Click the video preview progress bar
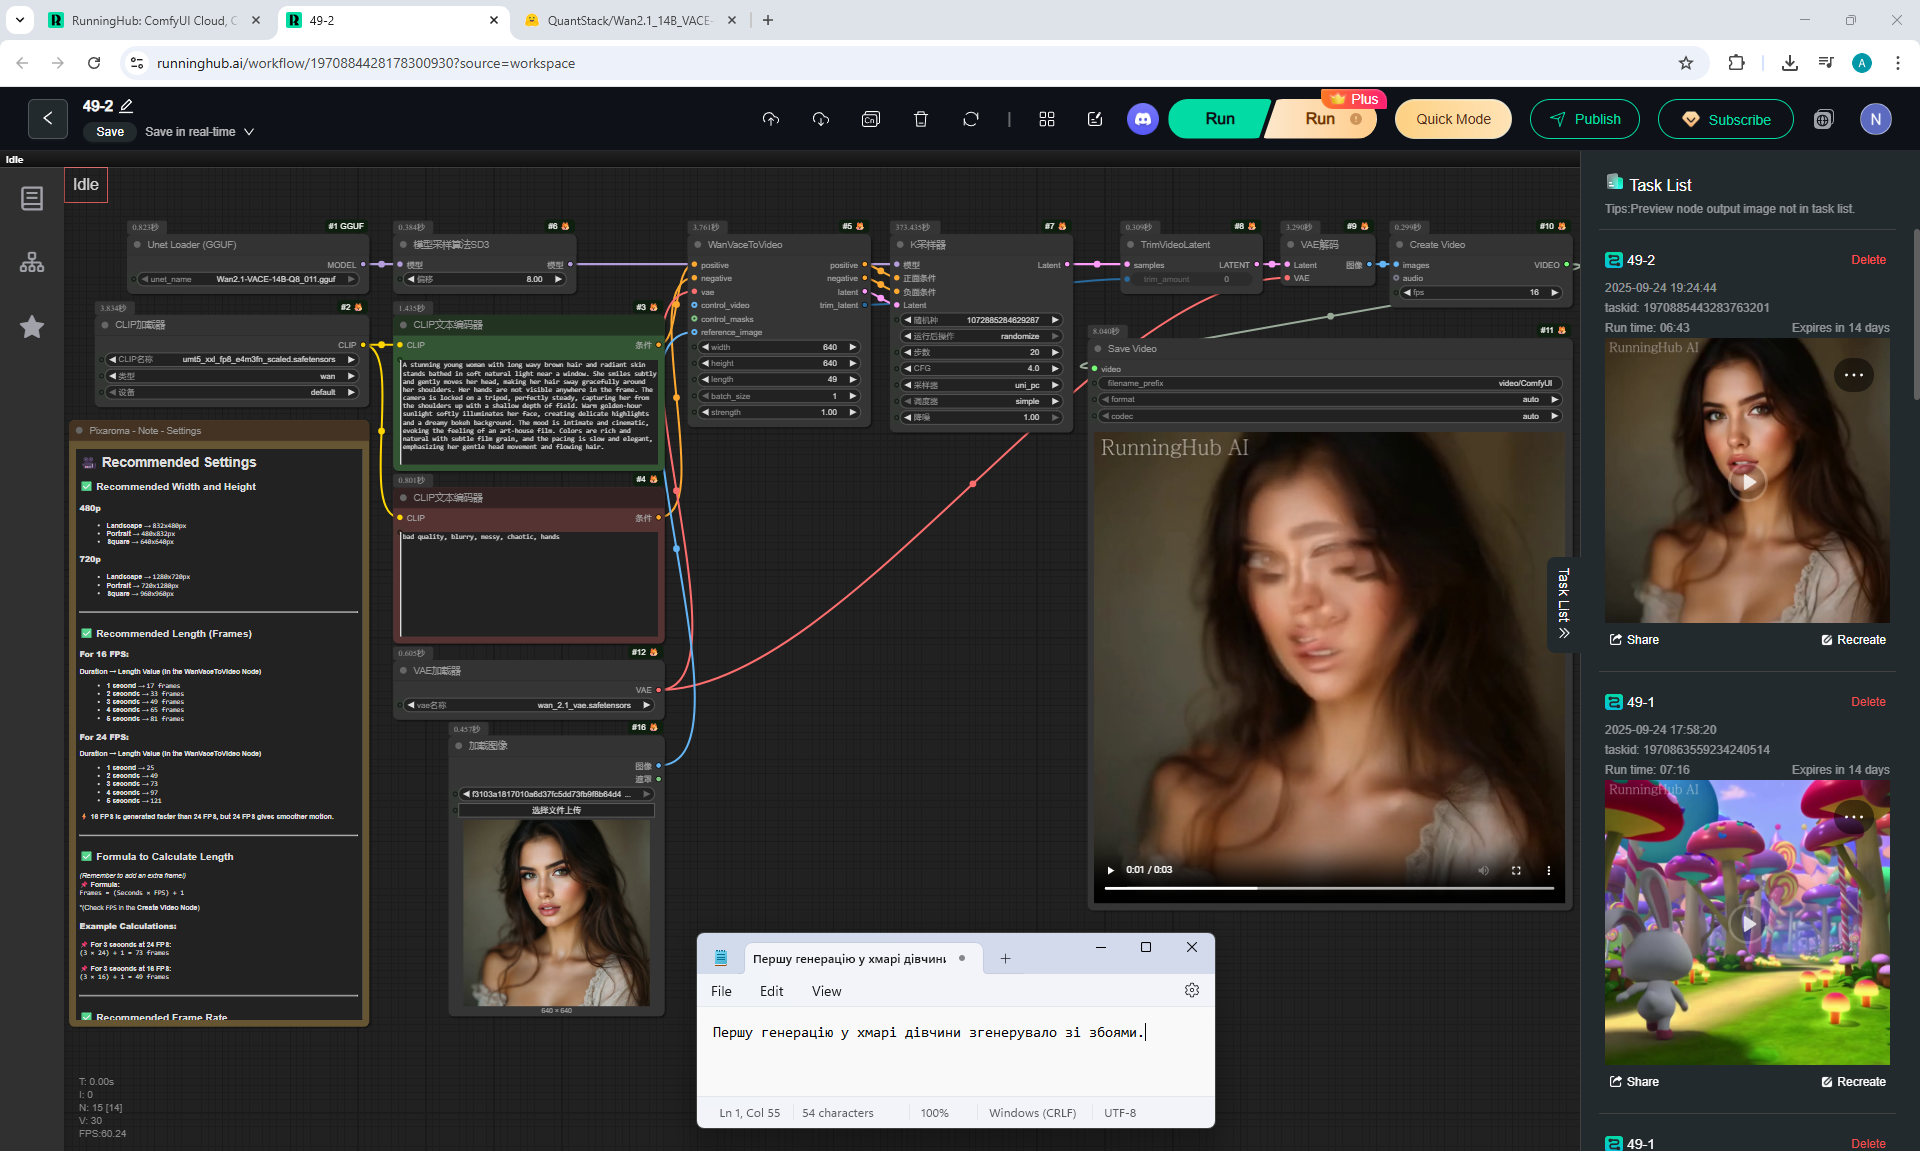 pos(1328,888)
